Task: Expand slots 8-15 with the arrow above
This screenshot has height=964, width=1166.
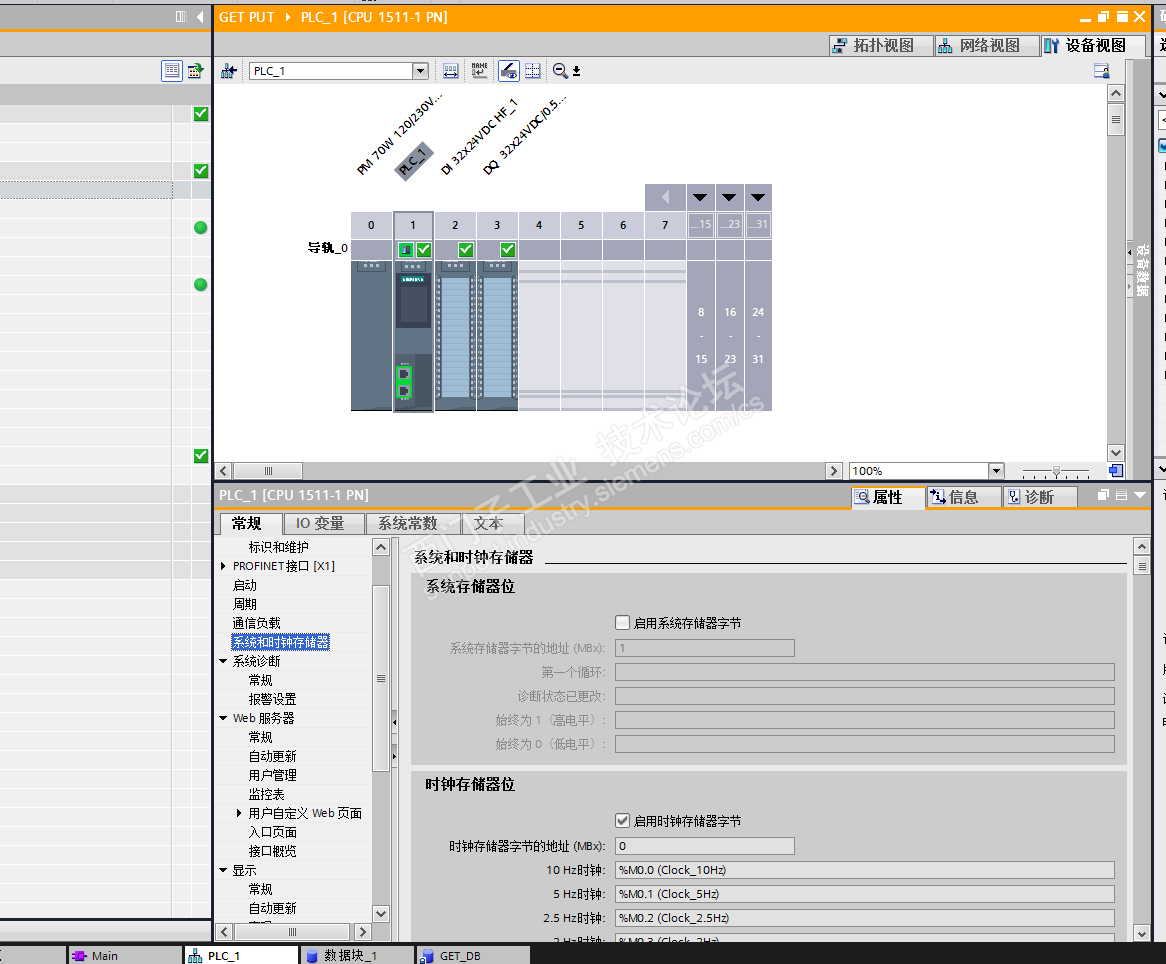Action: pos(700,197)
